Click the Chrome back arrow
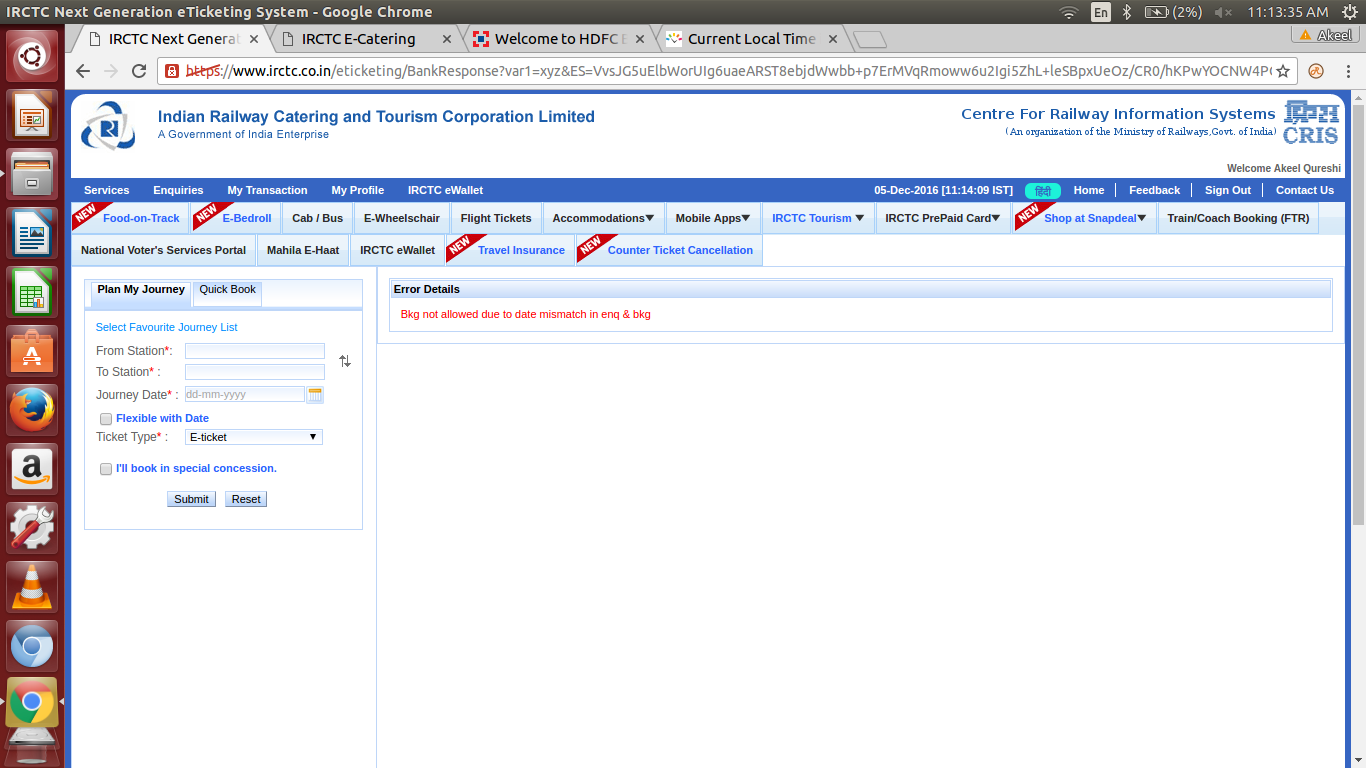The height and width of the screenshot is (768, 1366). pyautogui.click(x=84, y=71)
